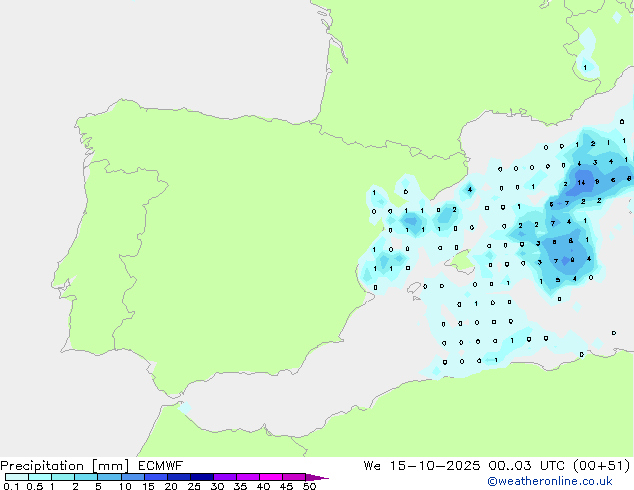Click the Mallorca island on the map
The width and height of the screenshot is (634, 490).
pos(460,260)
